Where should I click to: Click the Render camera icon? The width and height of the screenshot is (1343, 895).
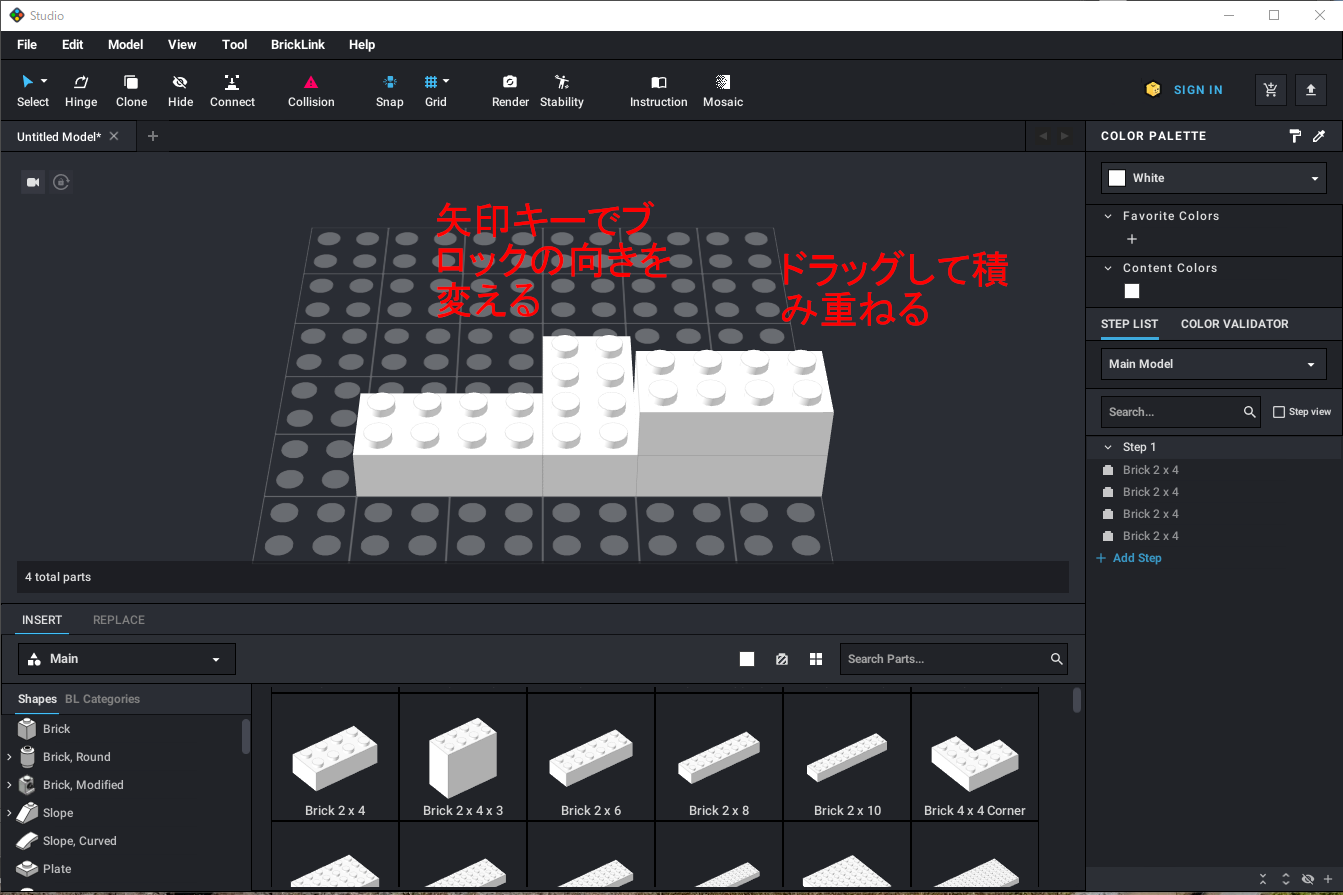(510, 82)
